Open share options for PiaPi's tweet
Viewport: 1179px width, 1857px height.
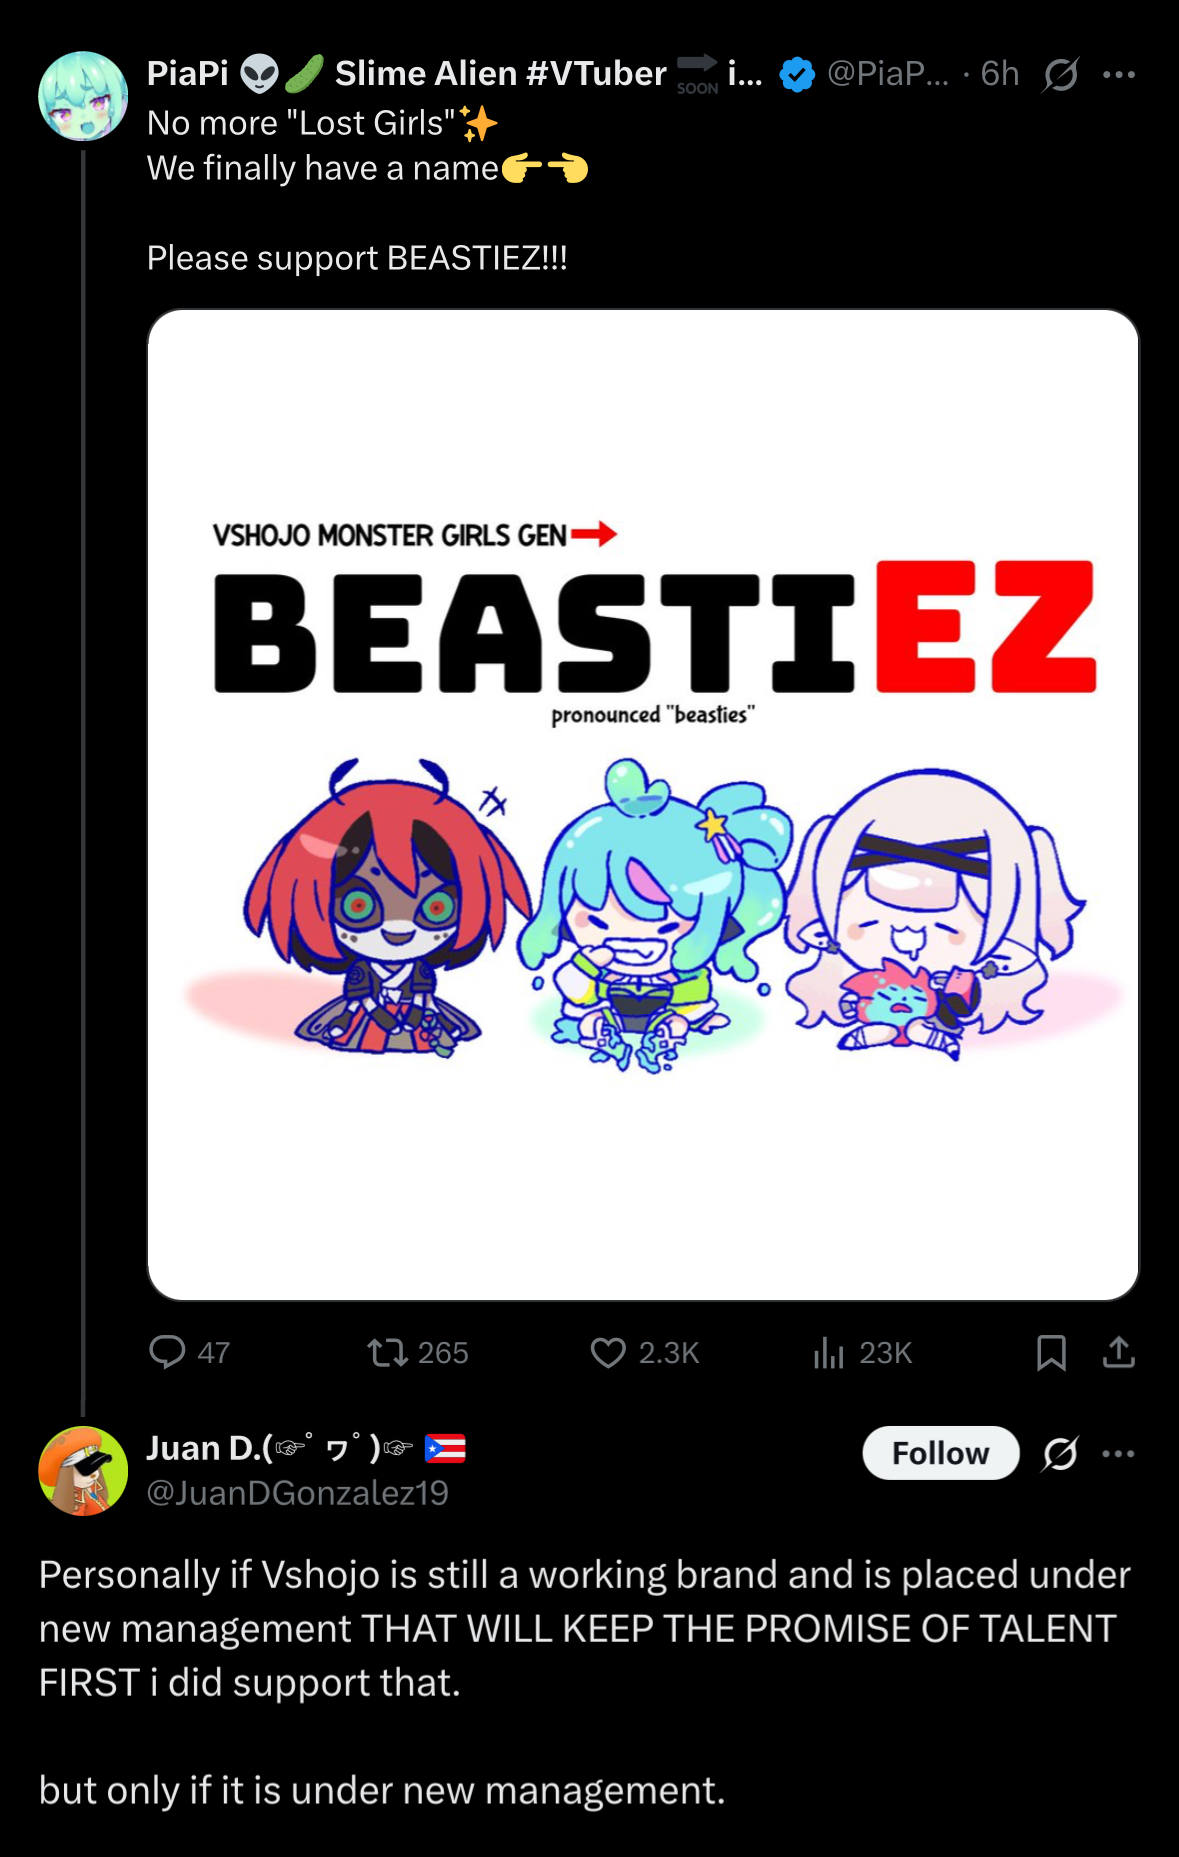(x=1118, y=1352)
